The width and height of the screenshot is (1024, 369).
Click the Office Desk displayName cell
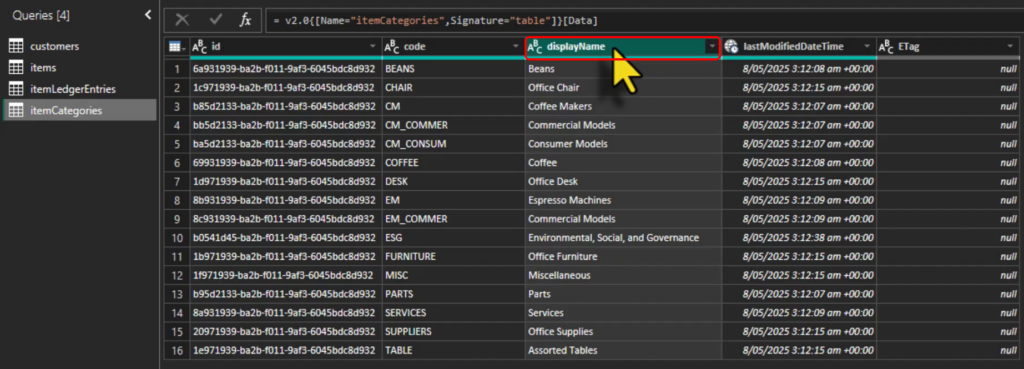click(x=624, y=181)
